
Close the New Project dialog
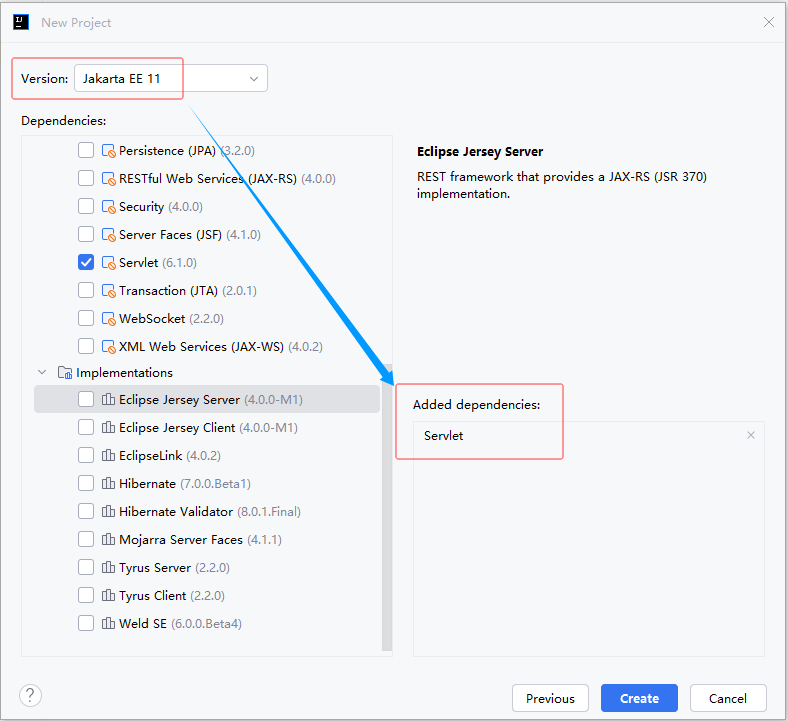pyautogui.click(x=768, y=22)
